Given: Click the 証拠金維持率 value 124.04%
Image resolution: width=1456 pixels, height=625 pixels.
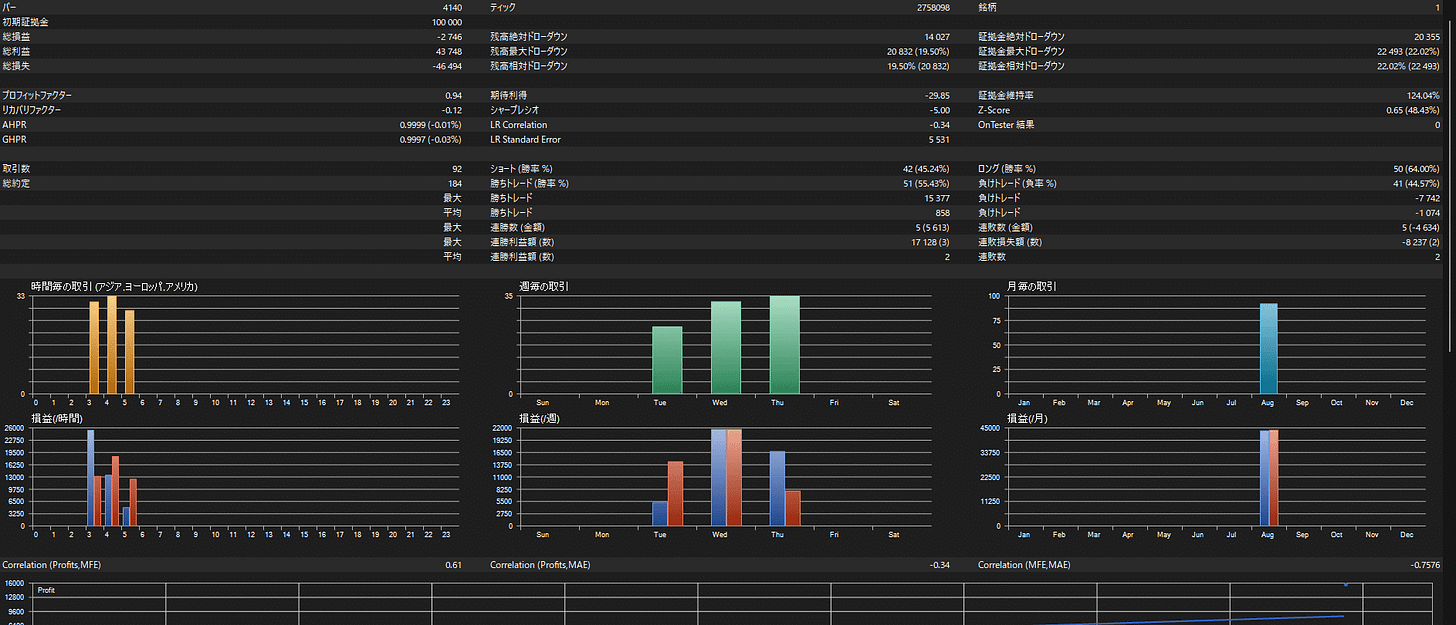Looking at the screenshot, I should tap(1424, 95).
